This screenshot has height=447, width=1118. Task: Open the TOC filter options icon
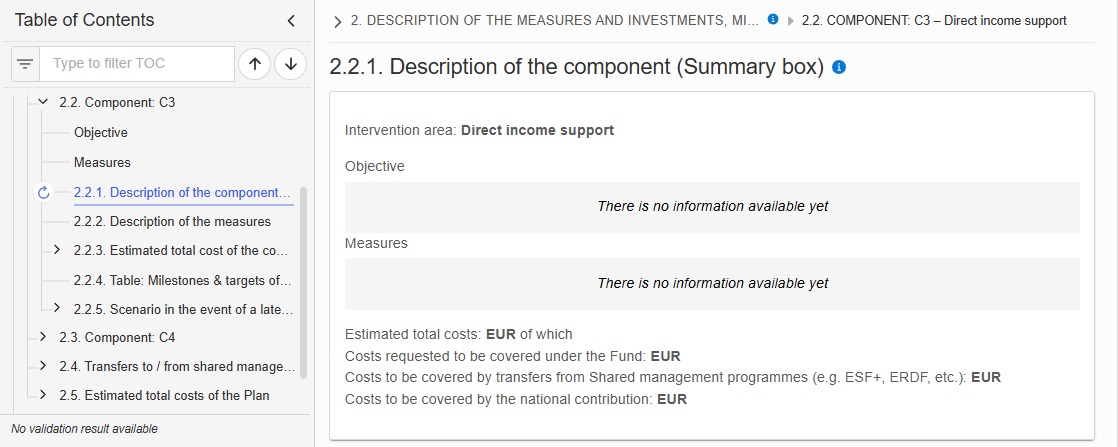click(26, 64)
